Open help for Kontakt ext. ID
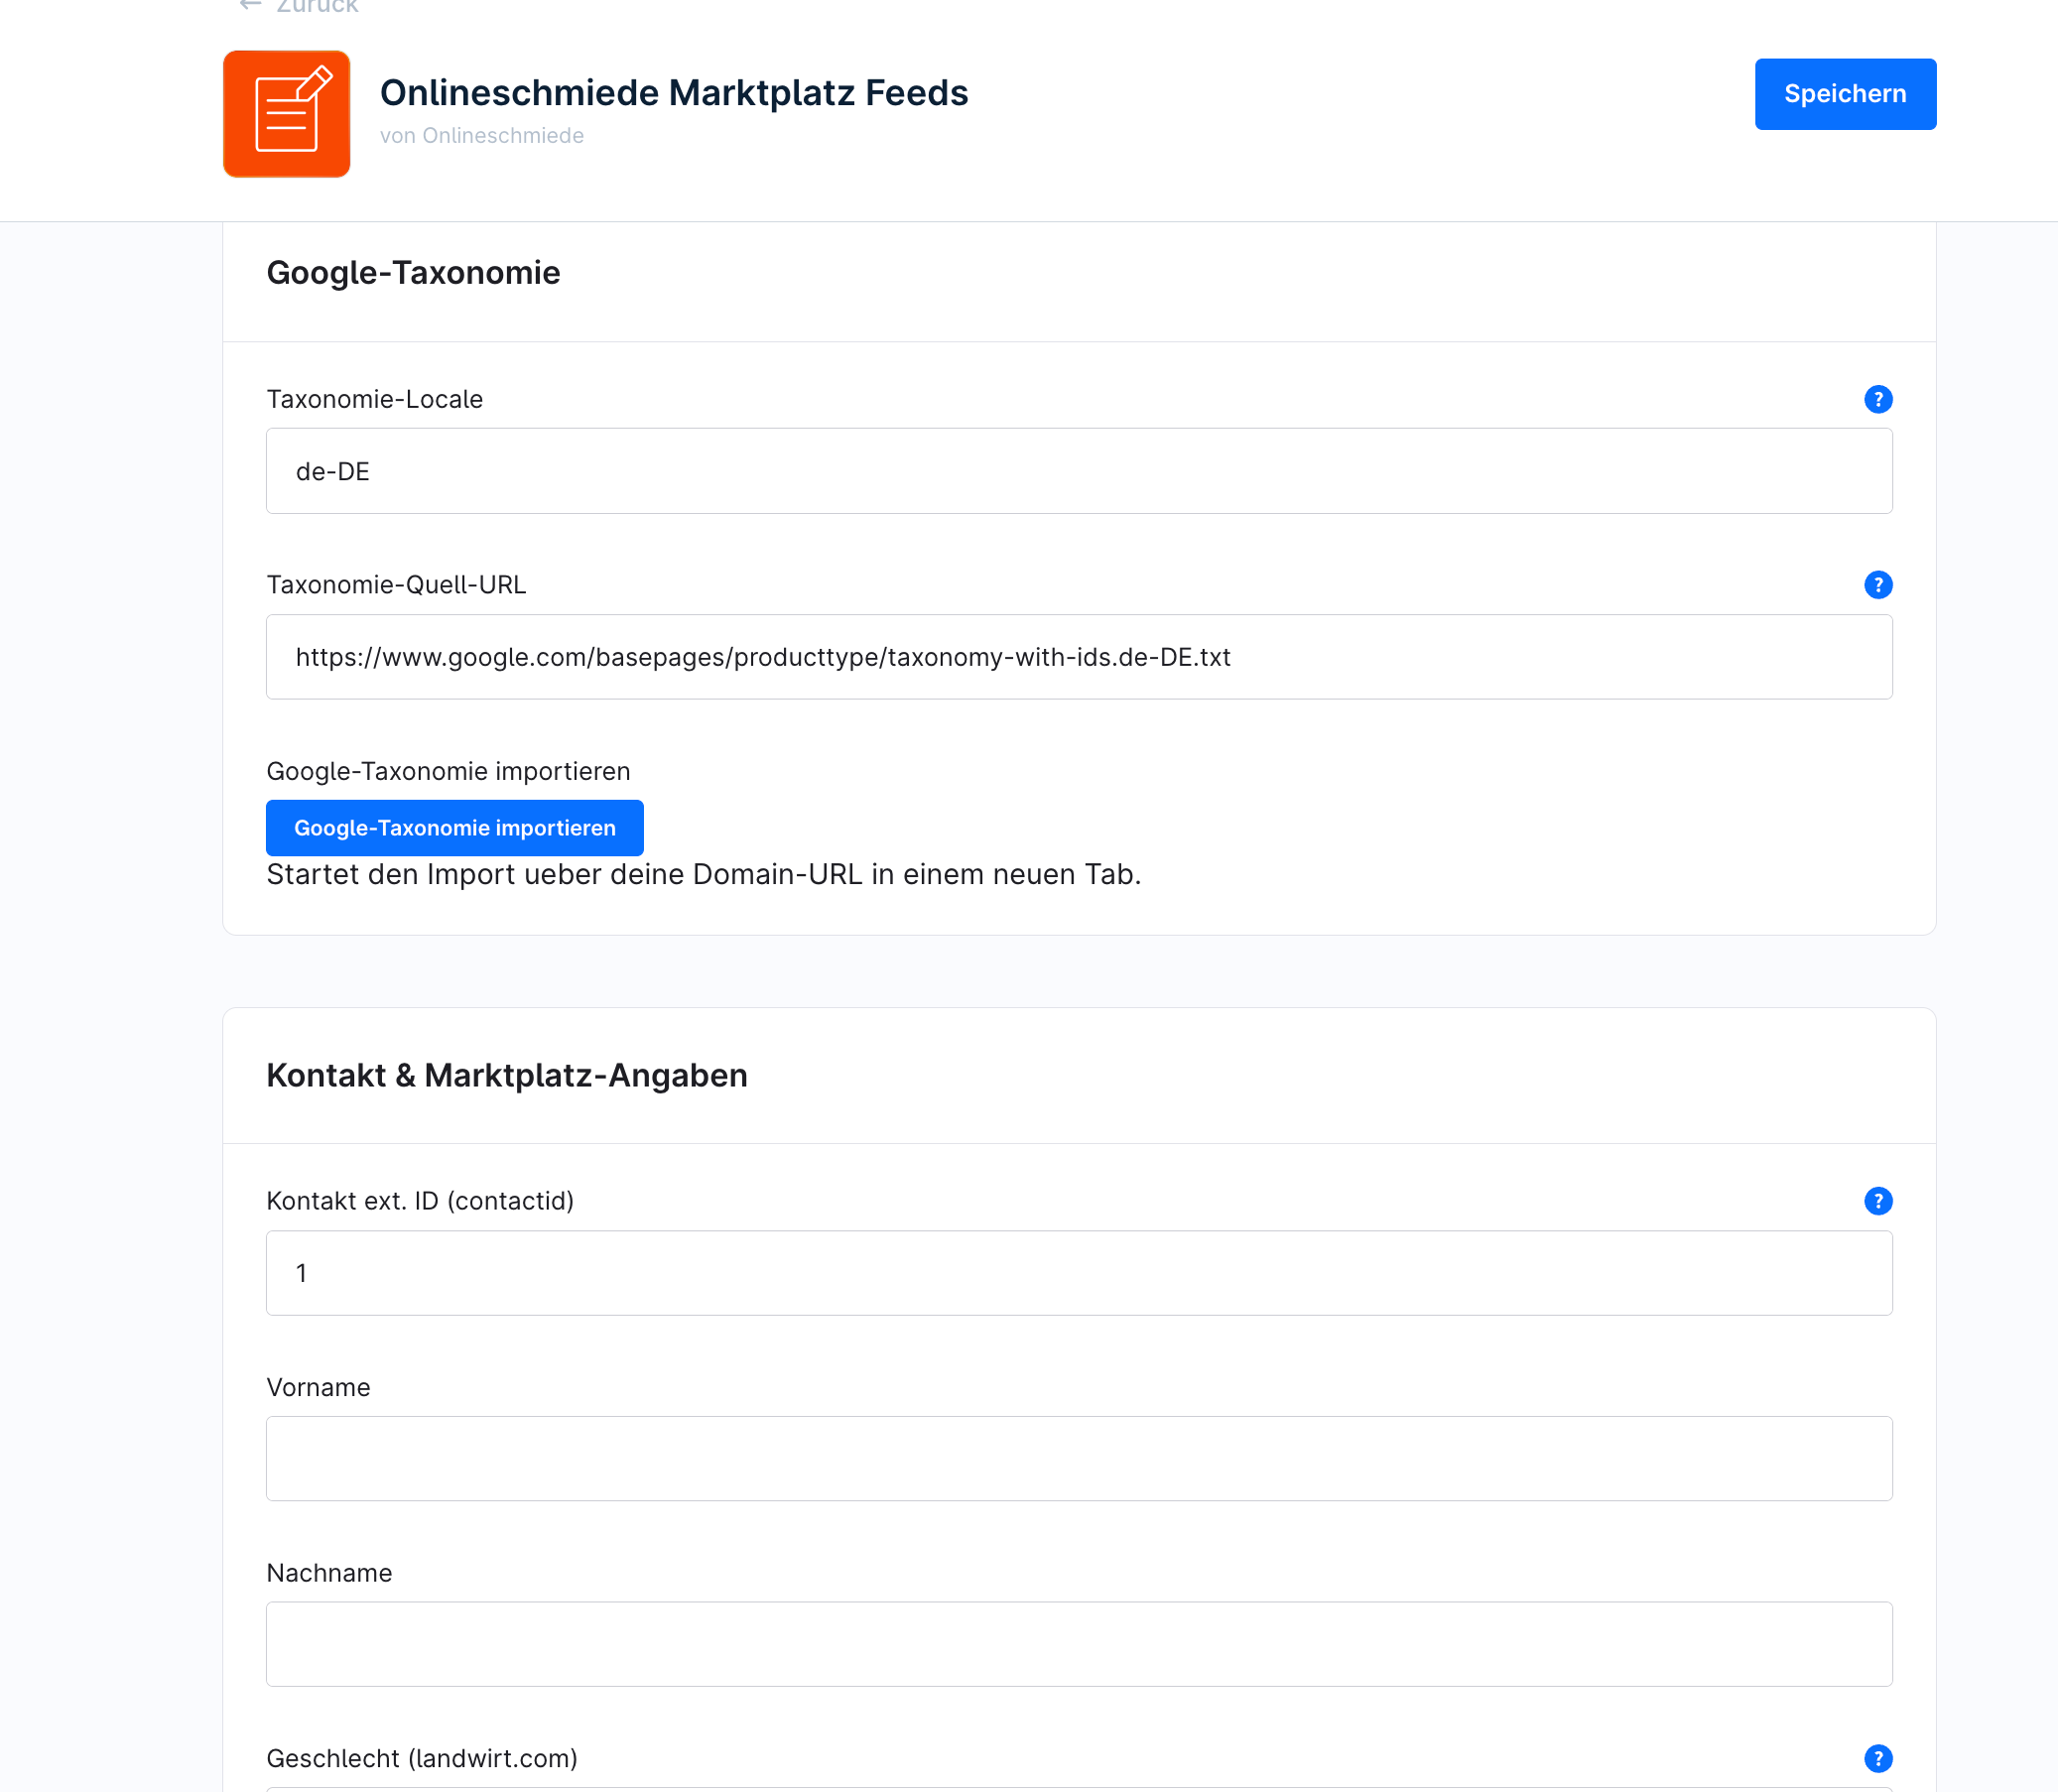The image size is (2058, 1792). 1878,1201
